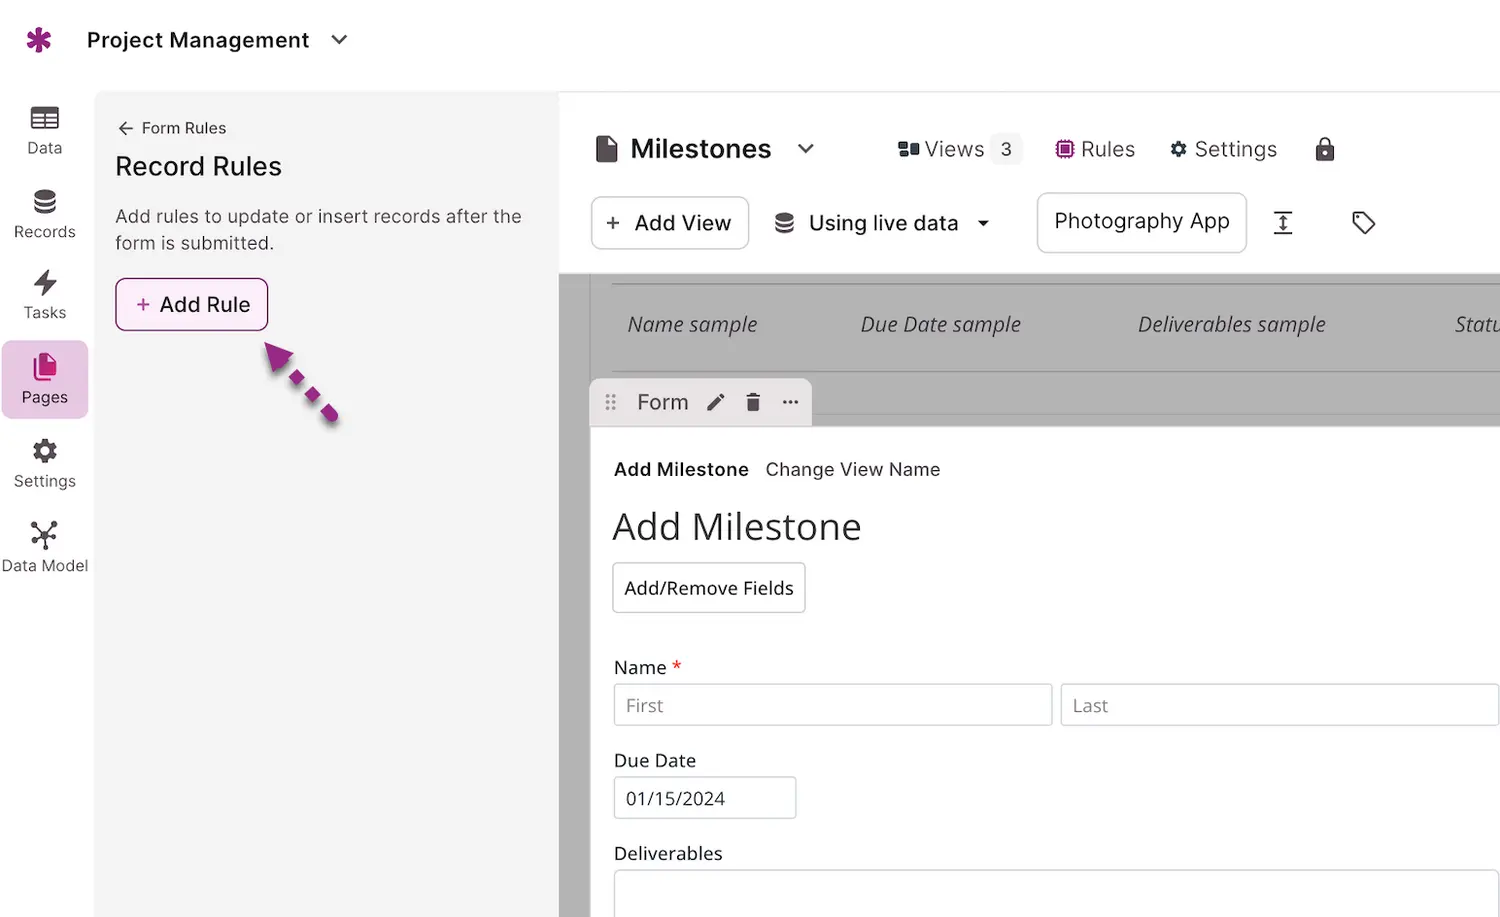Delete the Form using trash icon
1500x917 pixels.
coord(753,402)
